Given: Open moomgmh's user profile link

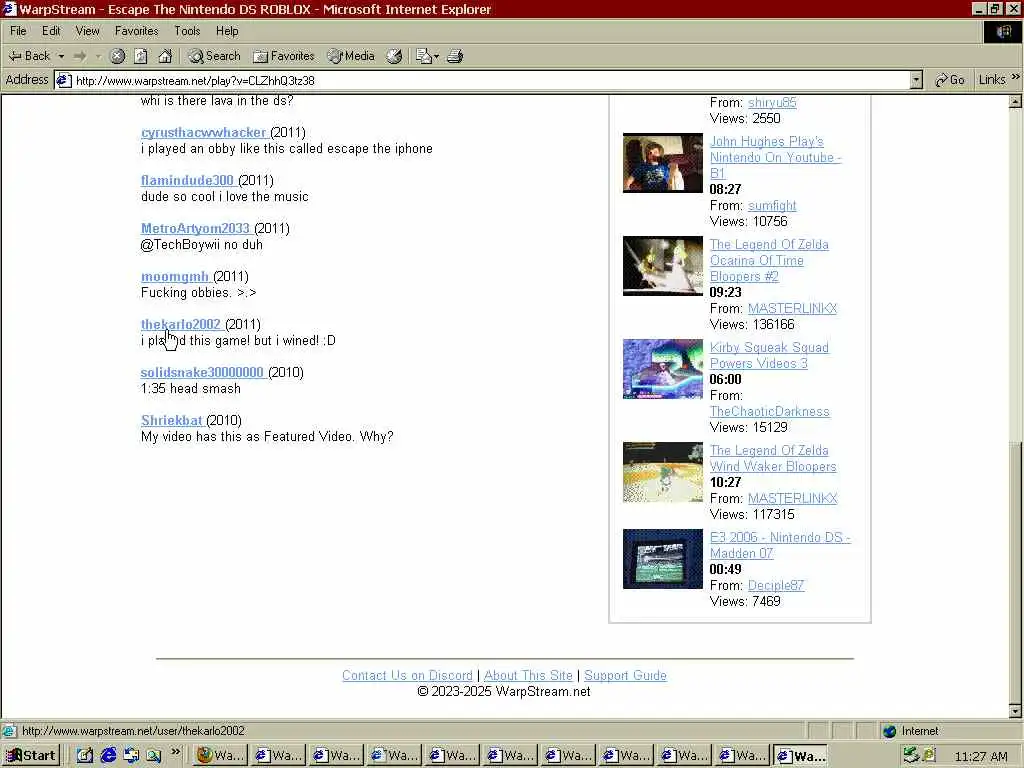Looking at the screenshot, I should [175, 276].
